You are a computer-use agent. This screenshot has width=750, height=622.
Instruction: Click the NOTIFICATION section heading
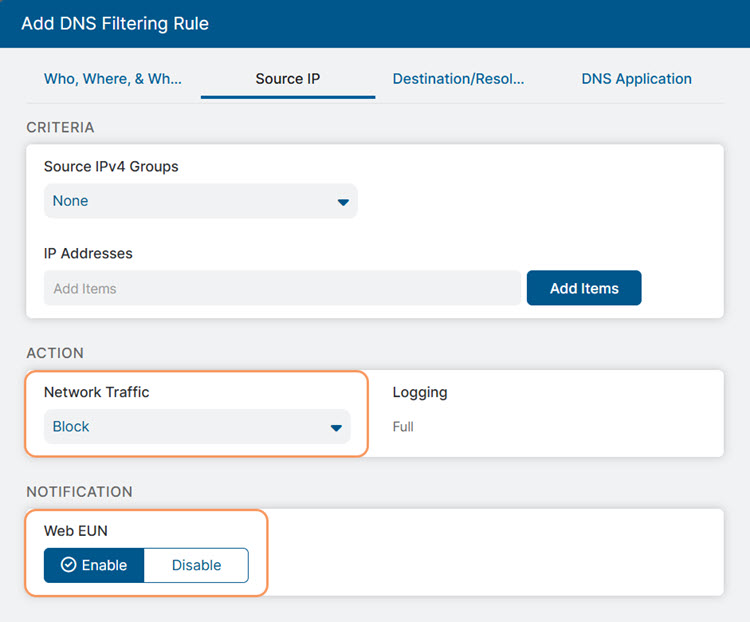79,492
